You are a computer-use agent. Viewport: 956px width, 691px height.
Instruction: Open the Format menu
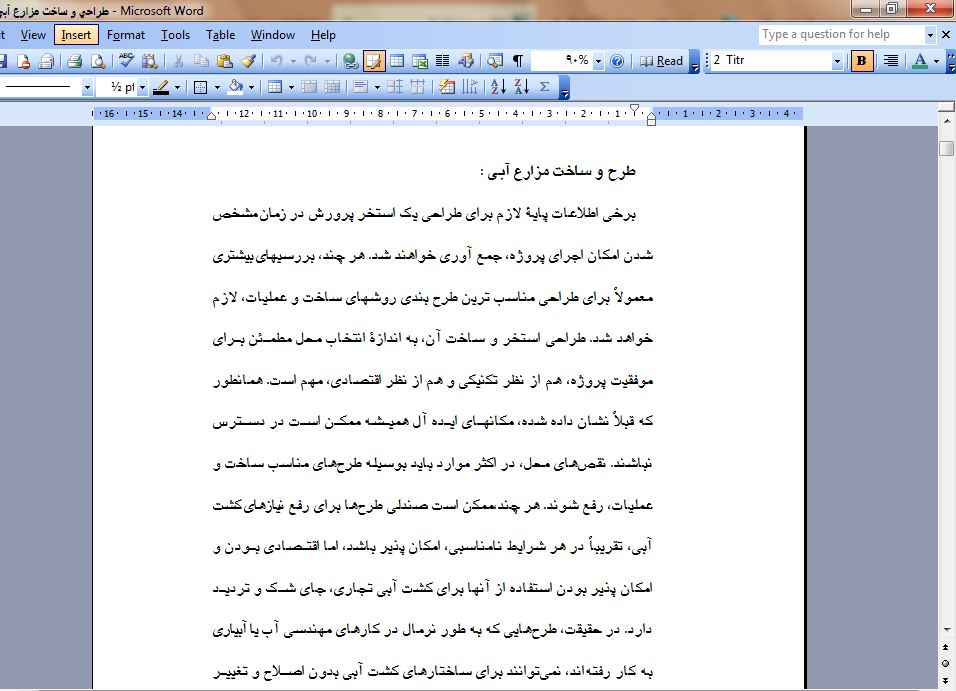coord(126,35)
